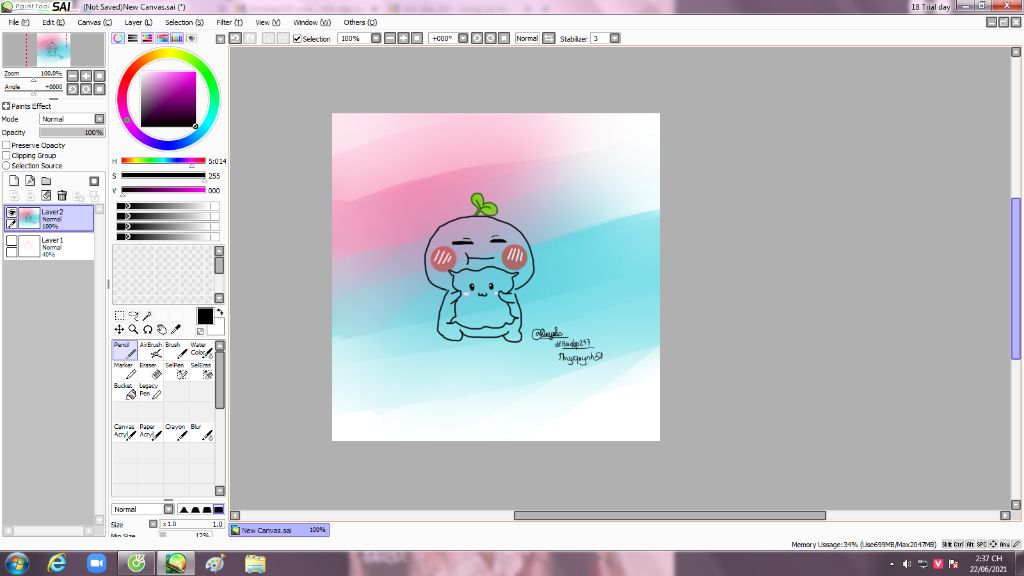Click the layer Opacity slider
1024x576 pixels.
[72, 132]
